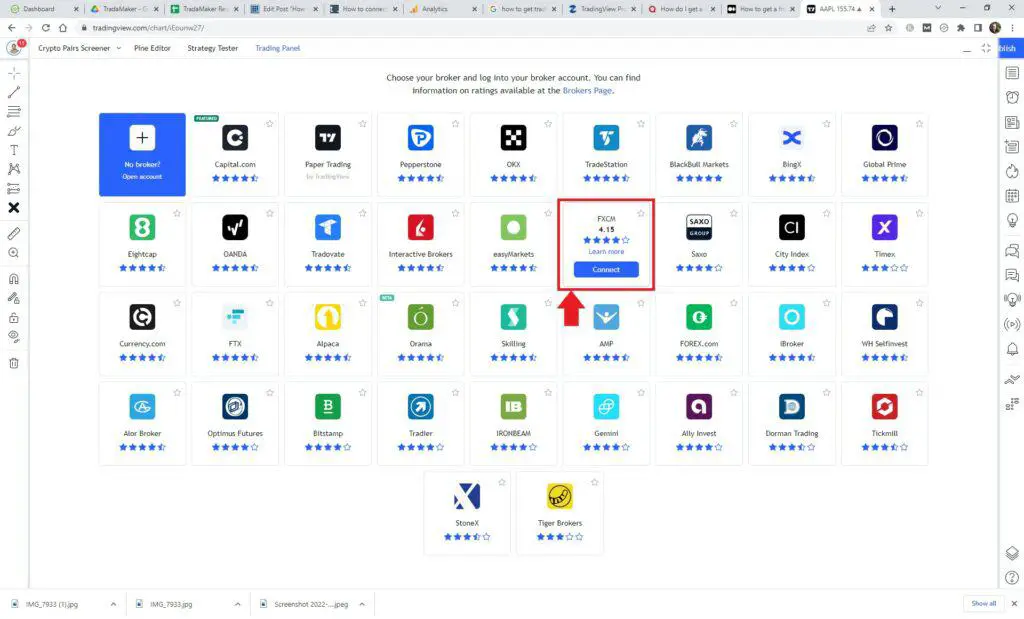
Task: Choose the BlackBull Markets logo
Action: click(x=699, y=138)
